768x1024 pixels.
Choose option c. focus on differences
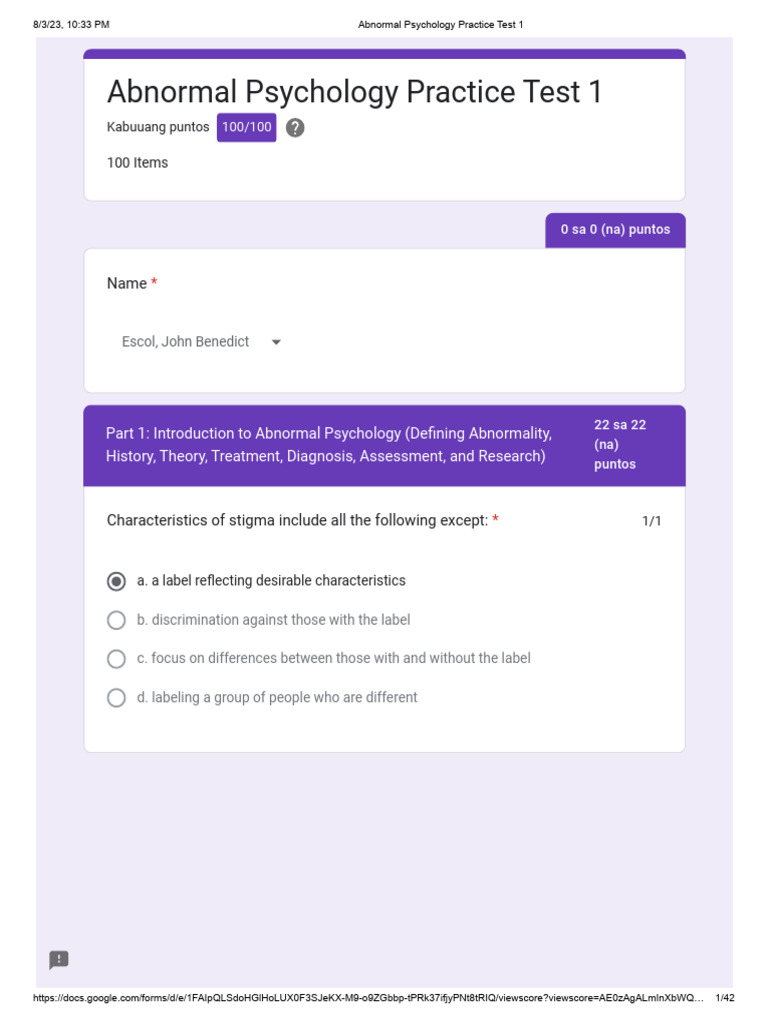click(x=117, y=658)
